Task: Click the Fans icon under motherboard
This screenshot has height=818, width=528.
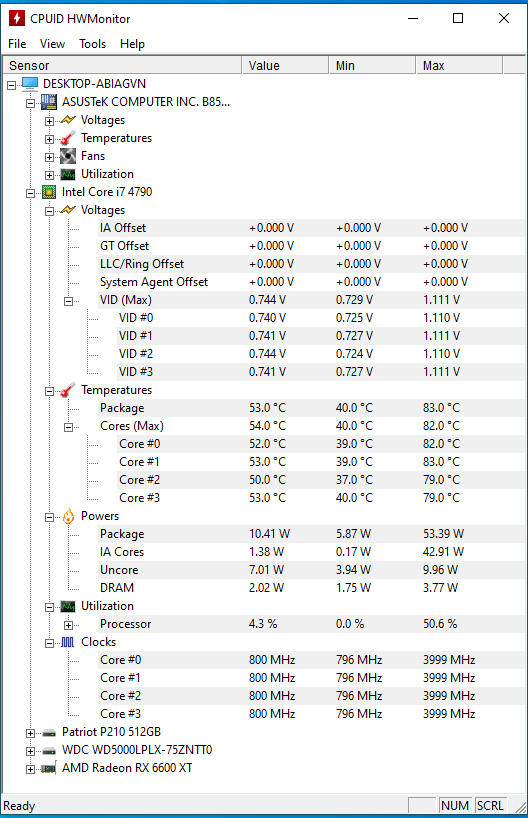Action: pyautogui.click(x=68, y=156)
